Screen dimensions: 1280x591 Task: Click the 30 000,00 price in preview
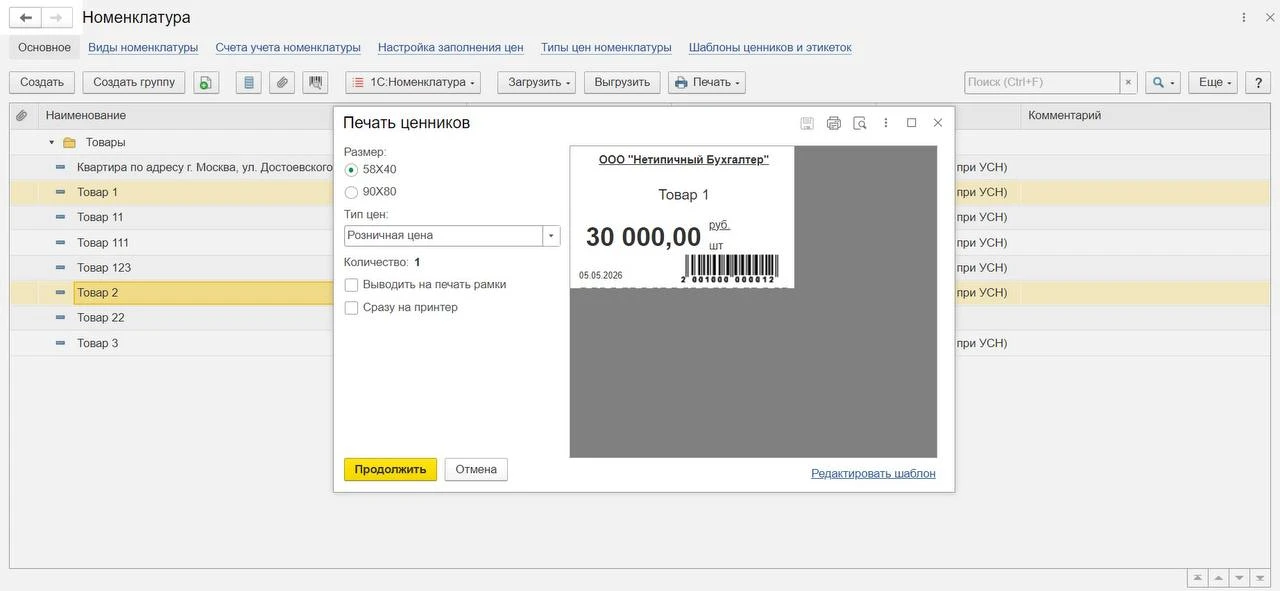click(643, 237)
